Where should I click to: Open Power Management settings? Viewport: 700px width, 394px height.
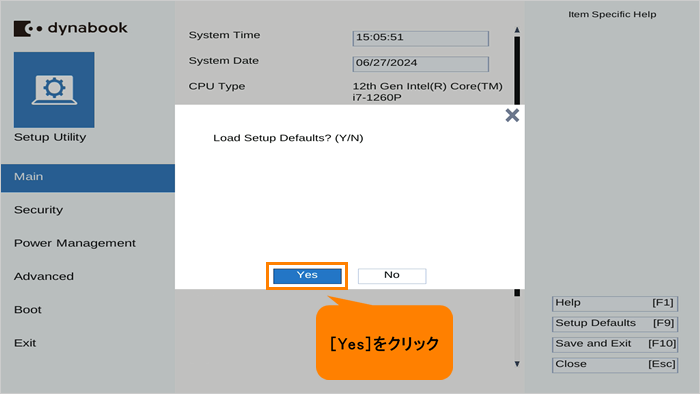75,243
